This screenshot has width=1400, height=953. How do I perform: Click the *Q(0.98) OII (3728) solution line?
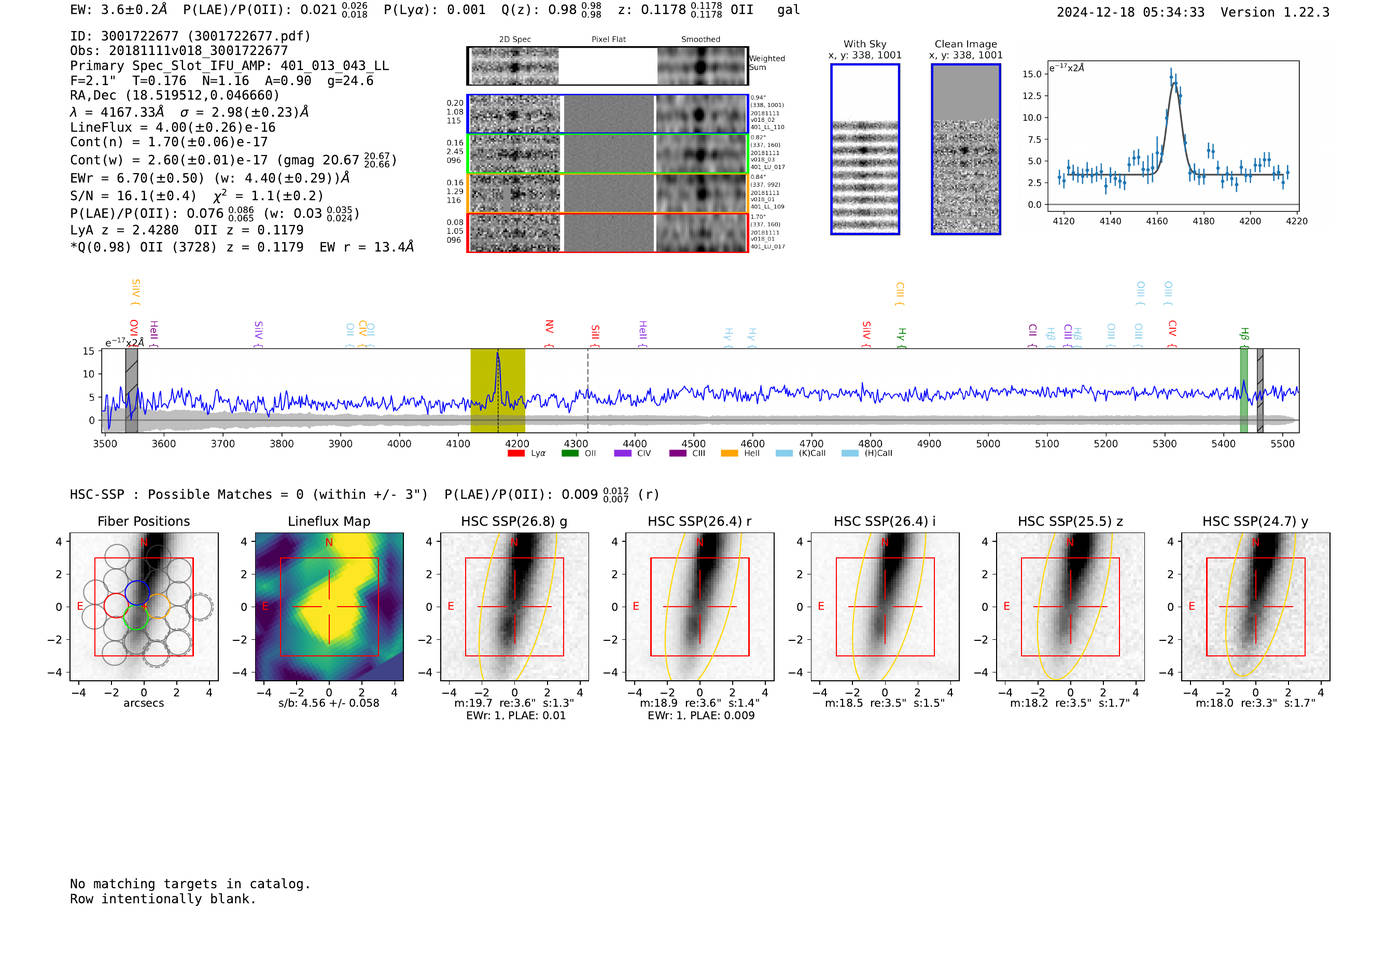point(242,247)
